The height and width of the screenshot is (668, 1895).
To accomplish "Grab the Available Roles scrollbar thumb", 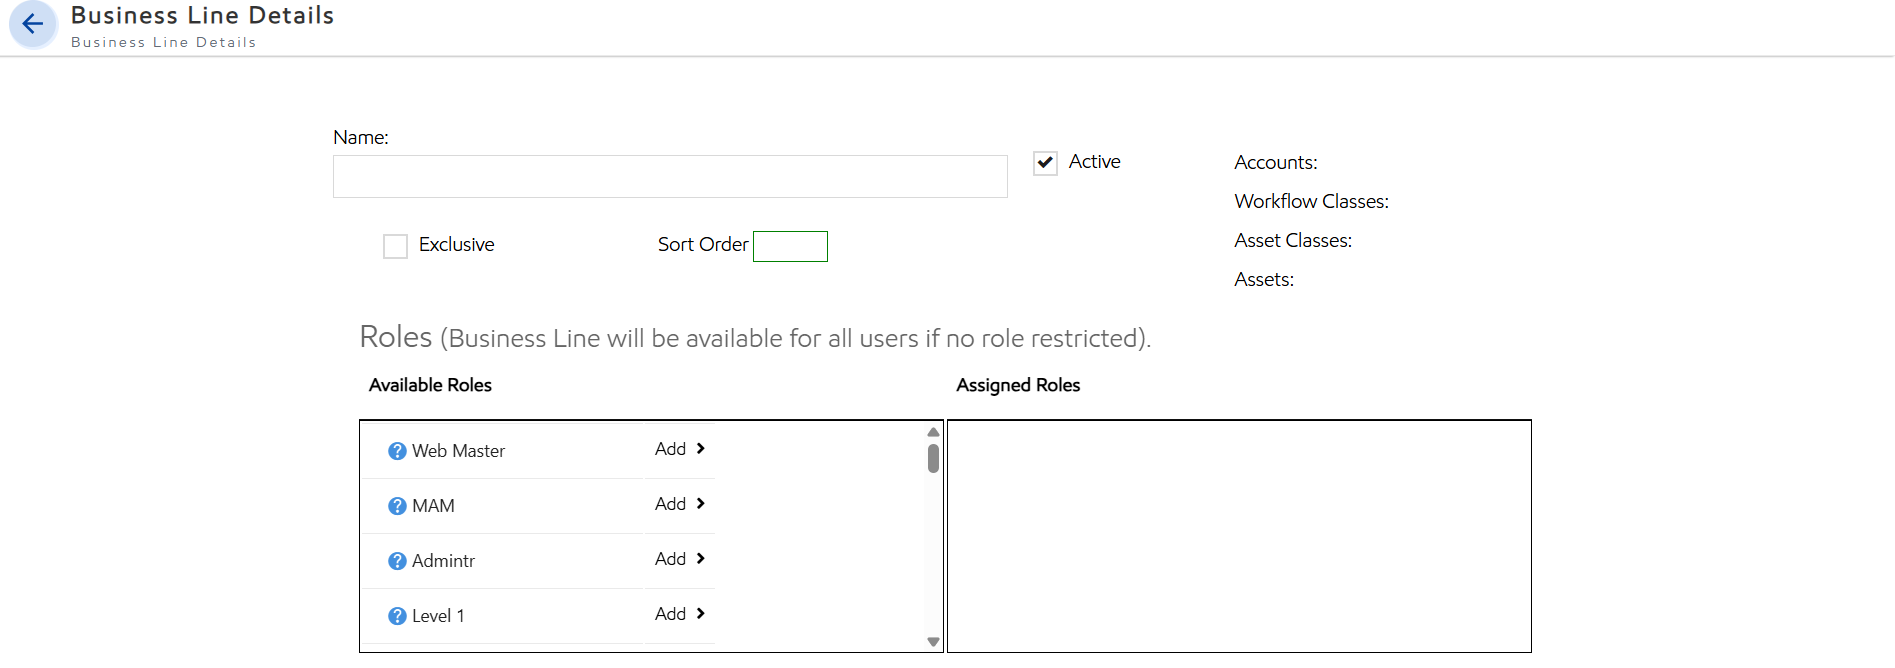I will (933, 458).
